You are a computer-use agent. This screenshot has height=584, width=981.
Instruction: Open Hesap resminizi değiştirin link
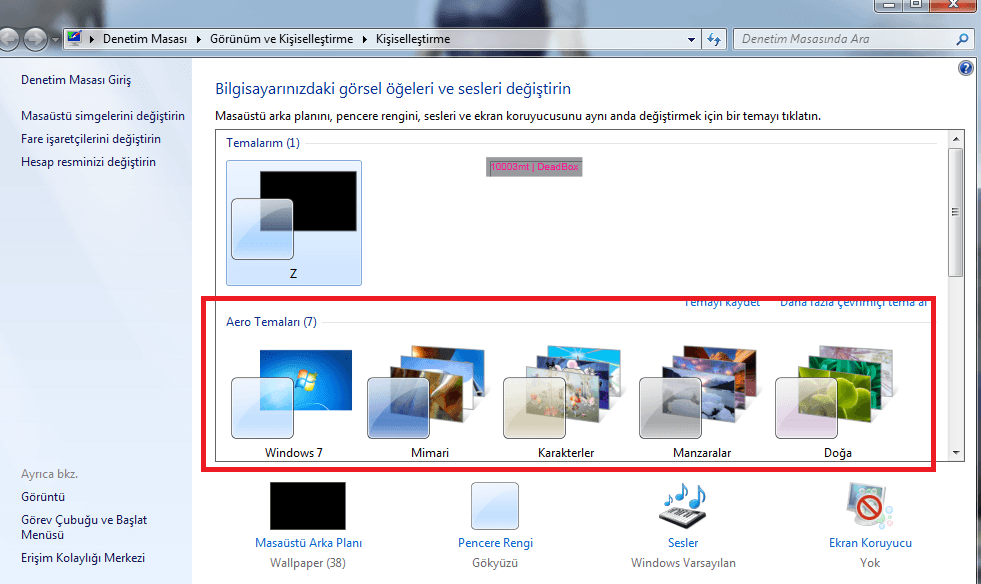[x=88, y=162]
